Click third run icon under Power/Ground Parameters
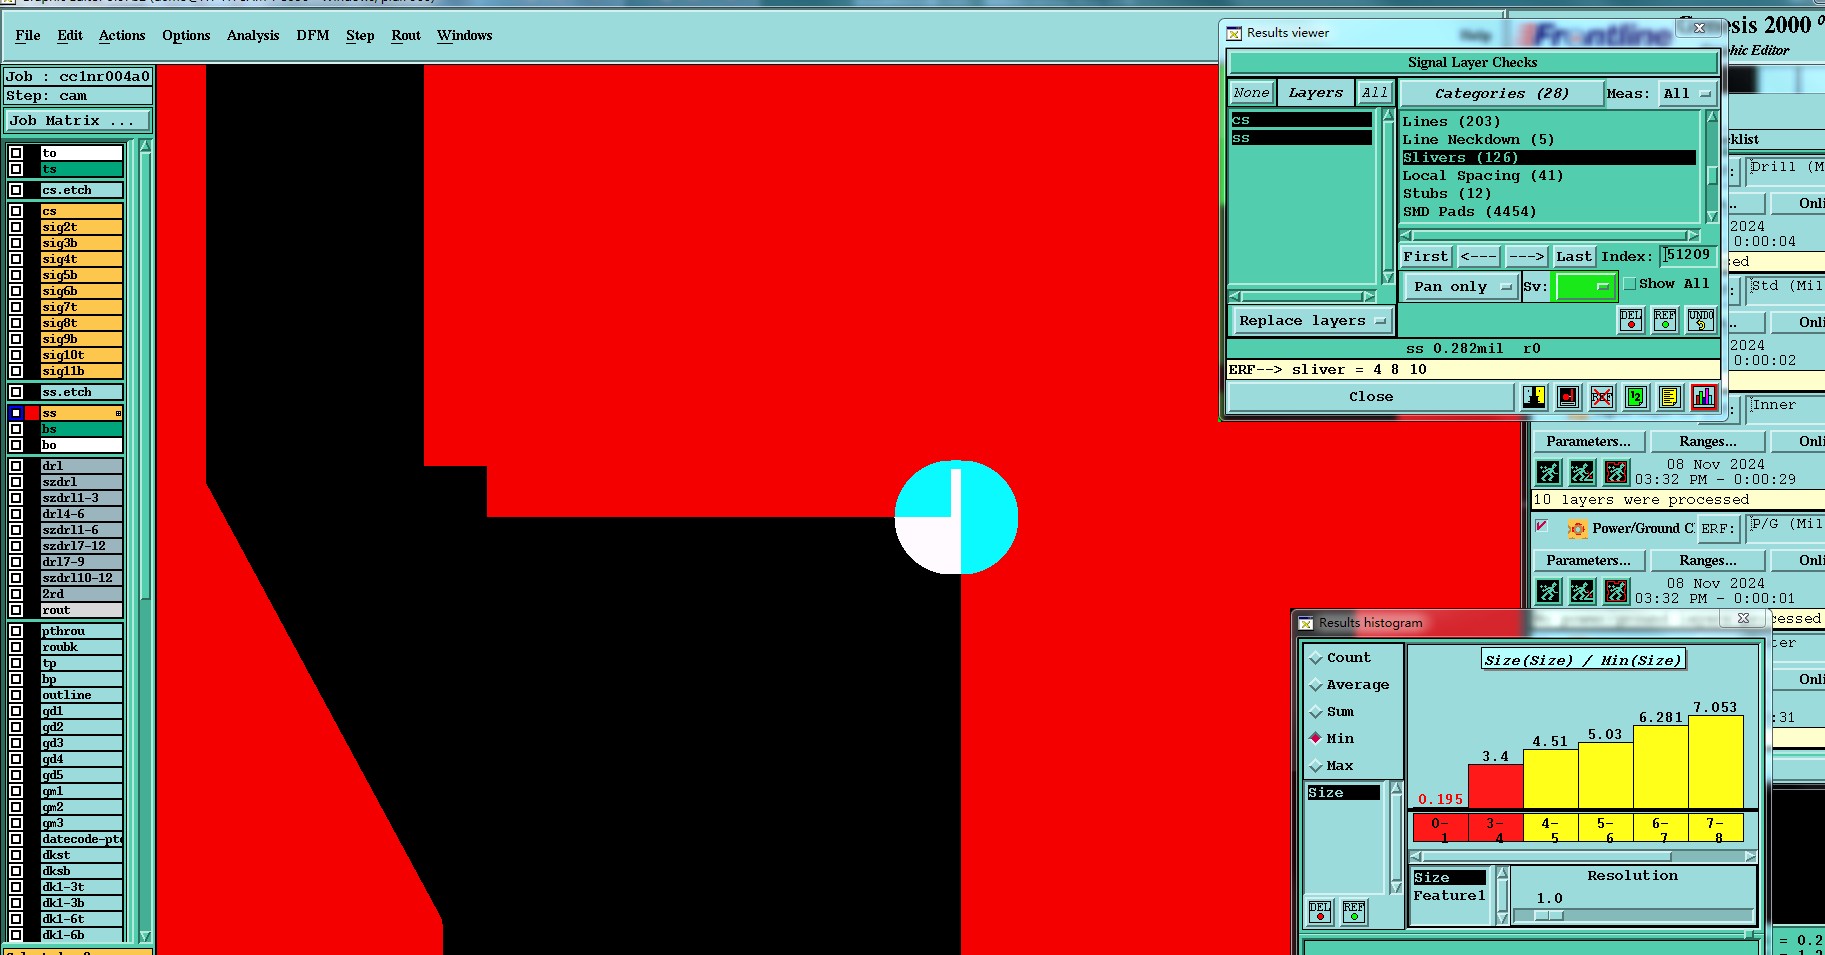The image size is (1825, 955). 1616,591
